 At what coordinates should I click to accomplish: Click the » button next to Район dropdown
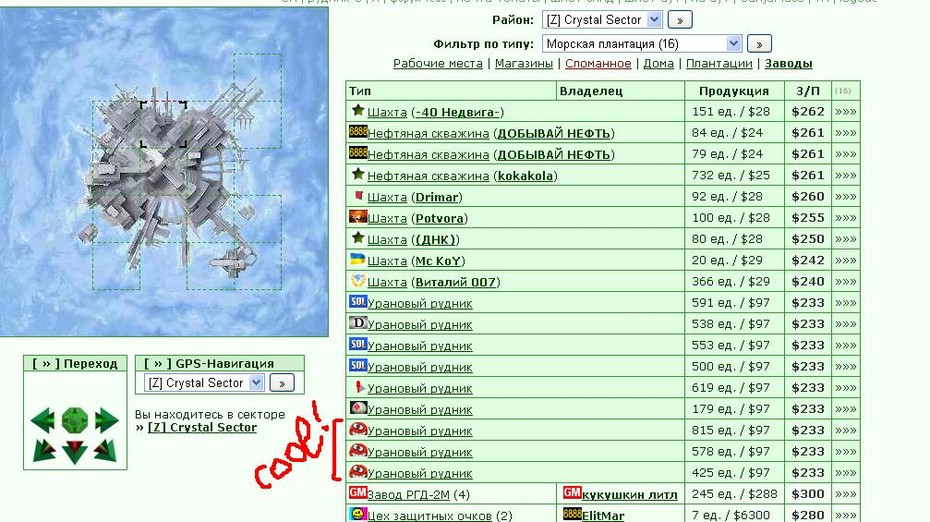[x=680, y=20]
